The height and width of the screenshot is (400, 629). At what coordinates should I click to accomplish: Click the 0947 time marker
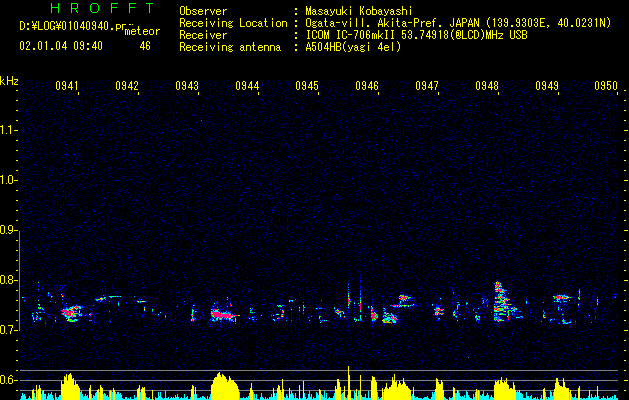pyautogui.click(x=427, y=86)
